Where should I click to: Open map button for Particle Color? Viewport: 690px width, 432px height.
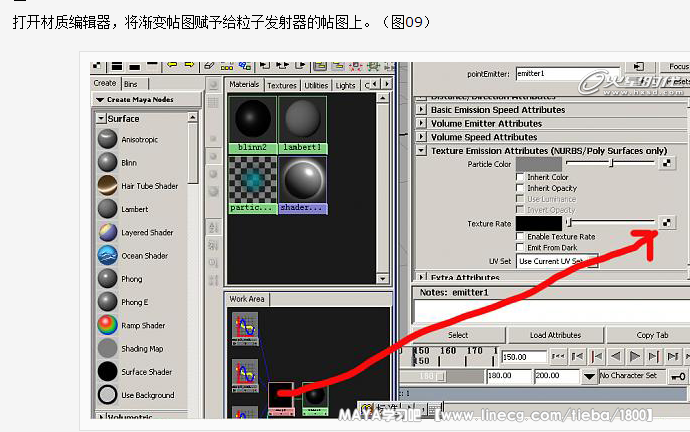click(667, 163)
